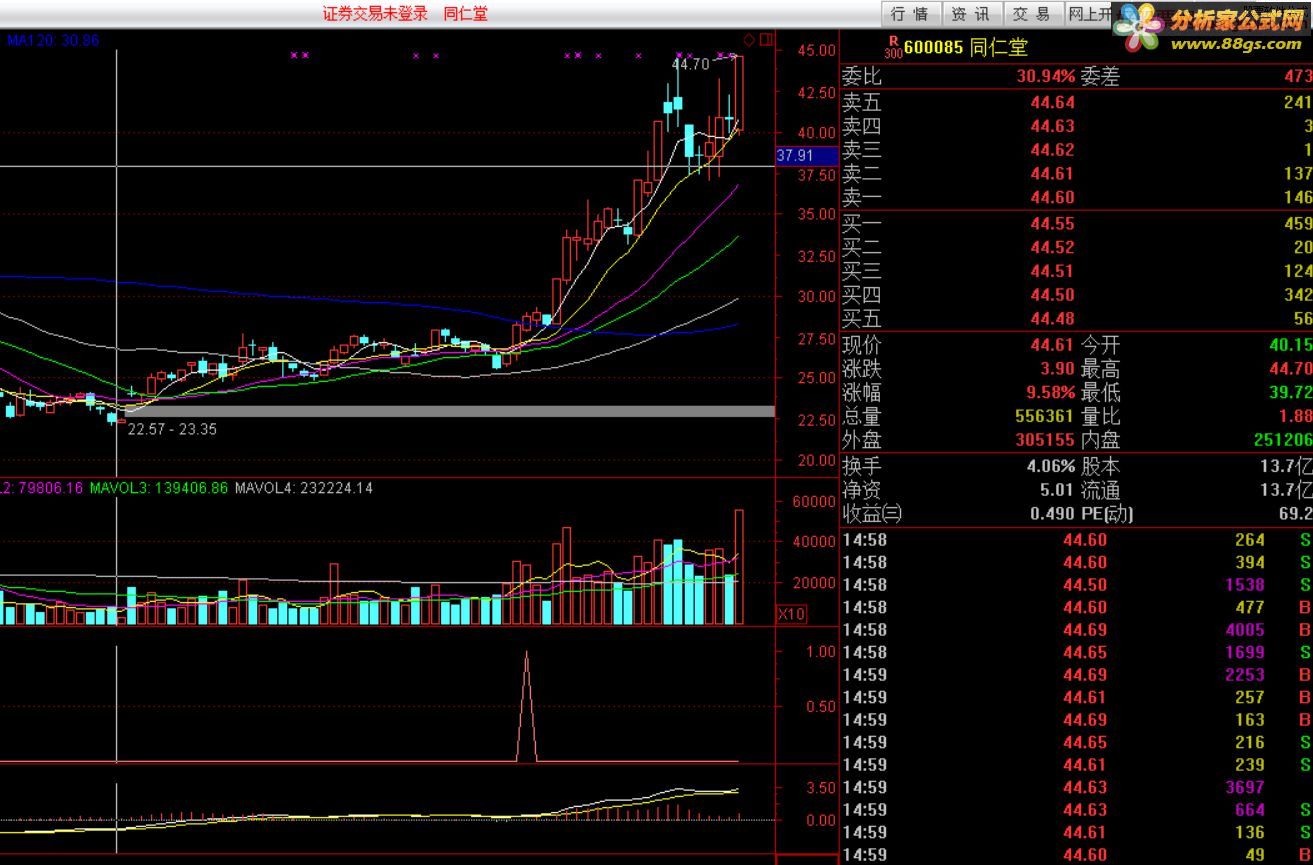1313x865 pixels.
Task: Click the 最低 39.72 low value
Action: 1291,392
